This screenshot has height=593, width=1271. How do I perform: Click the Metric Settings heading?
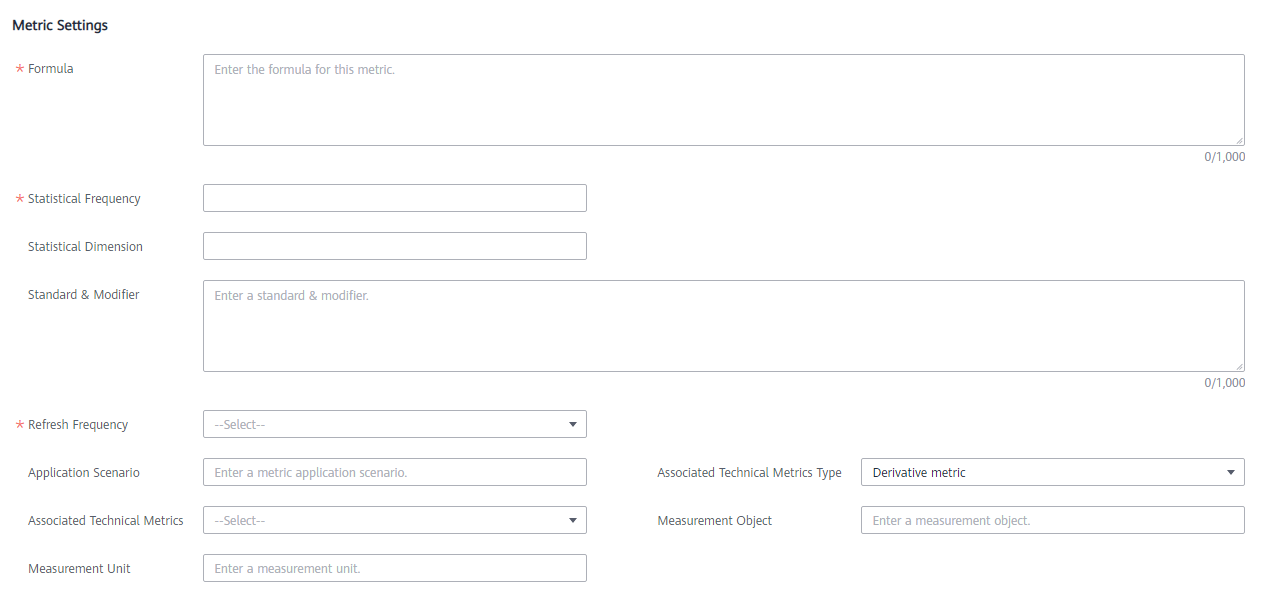[x=60, y=26]
